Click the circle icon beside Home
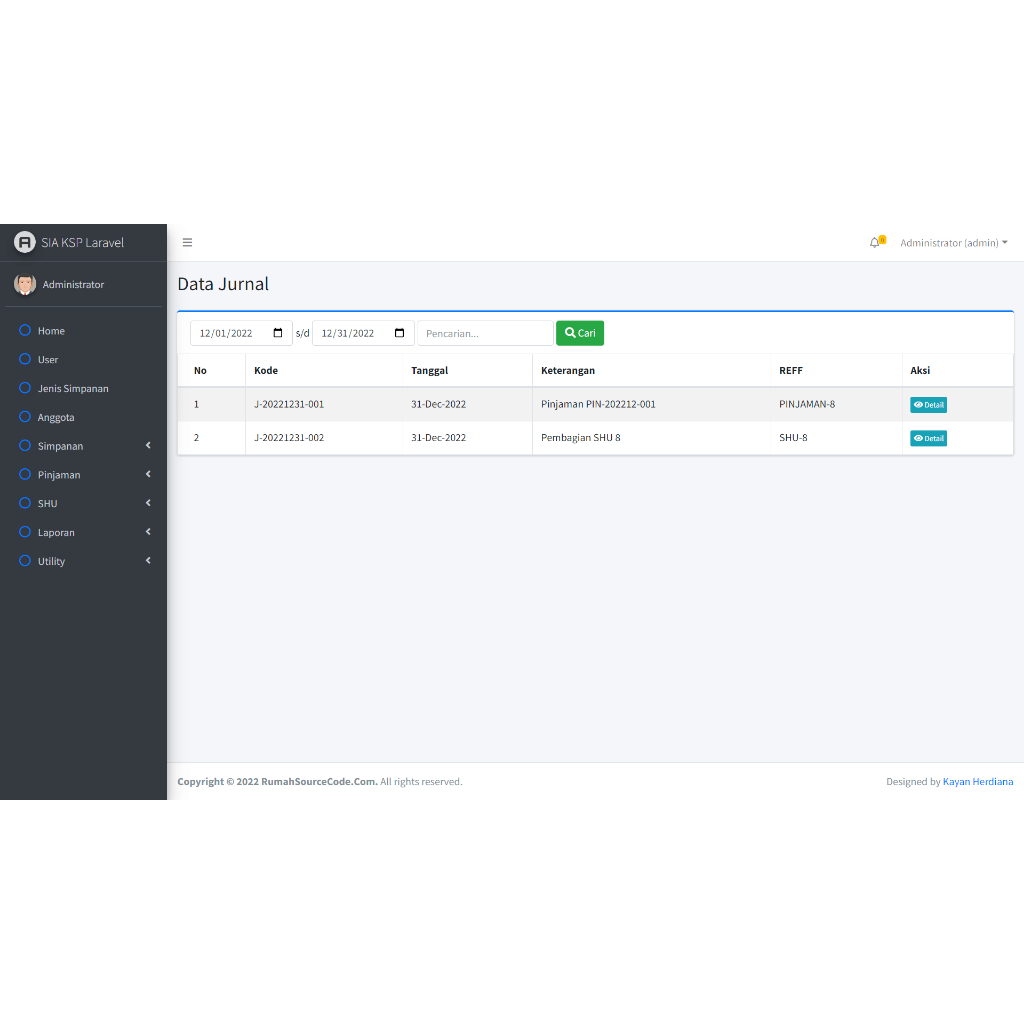 [26, 330]
